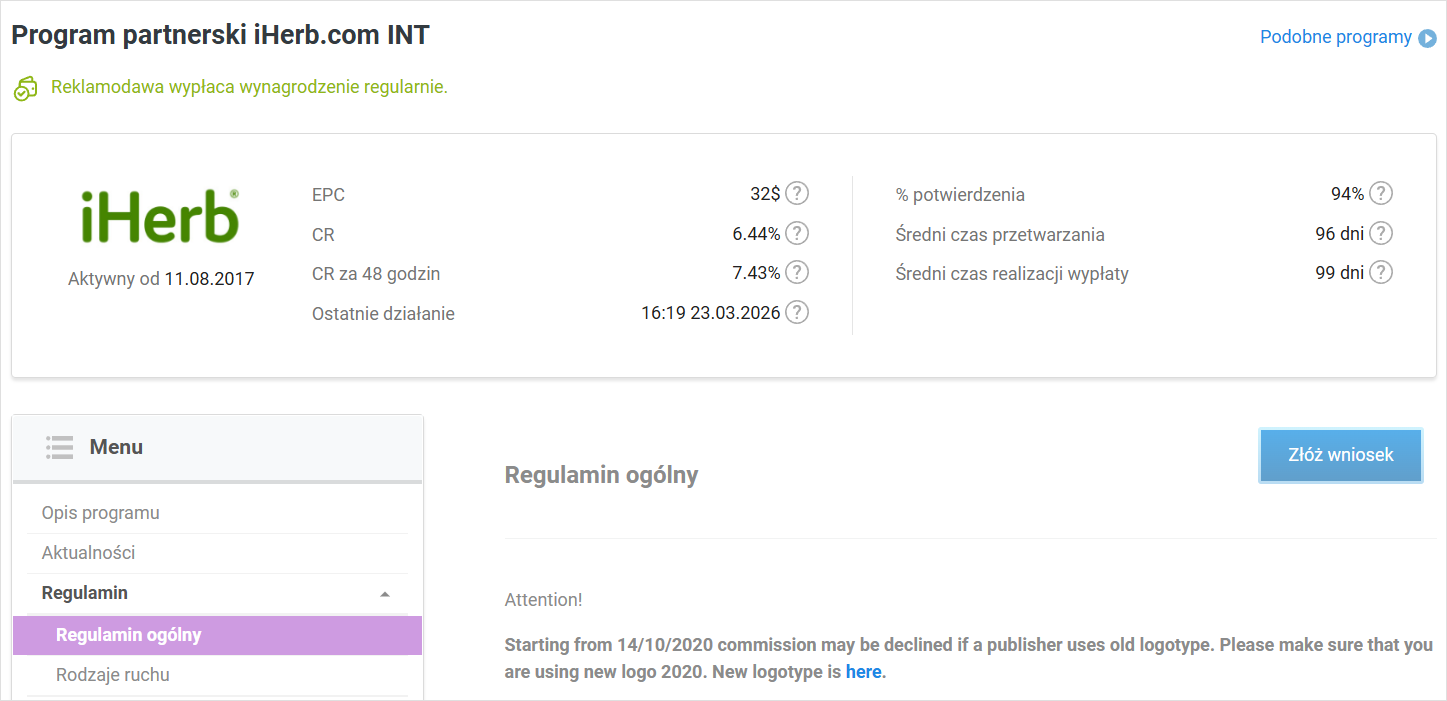Open Opis programu in the menu
1447x701 pixels.
(101, 513)
